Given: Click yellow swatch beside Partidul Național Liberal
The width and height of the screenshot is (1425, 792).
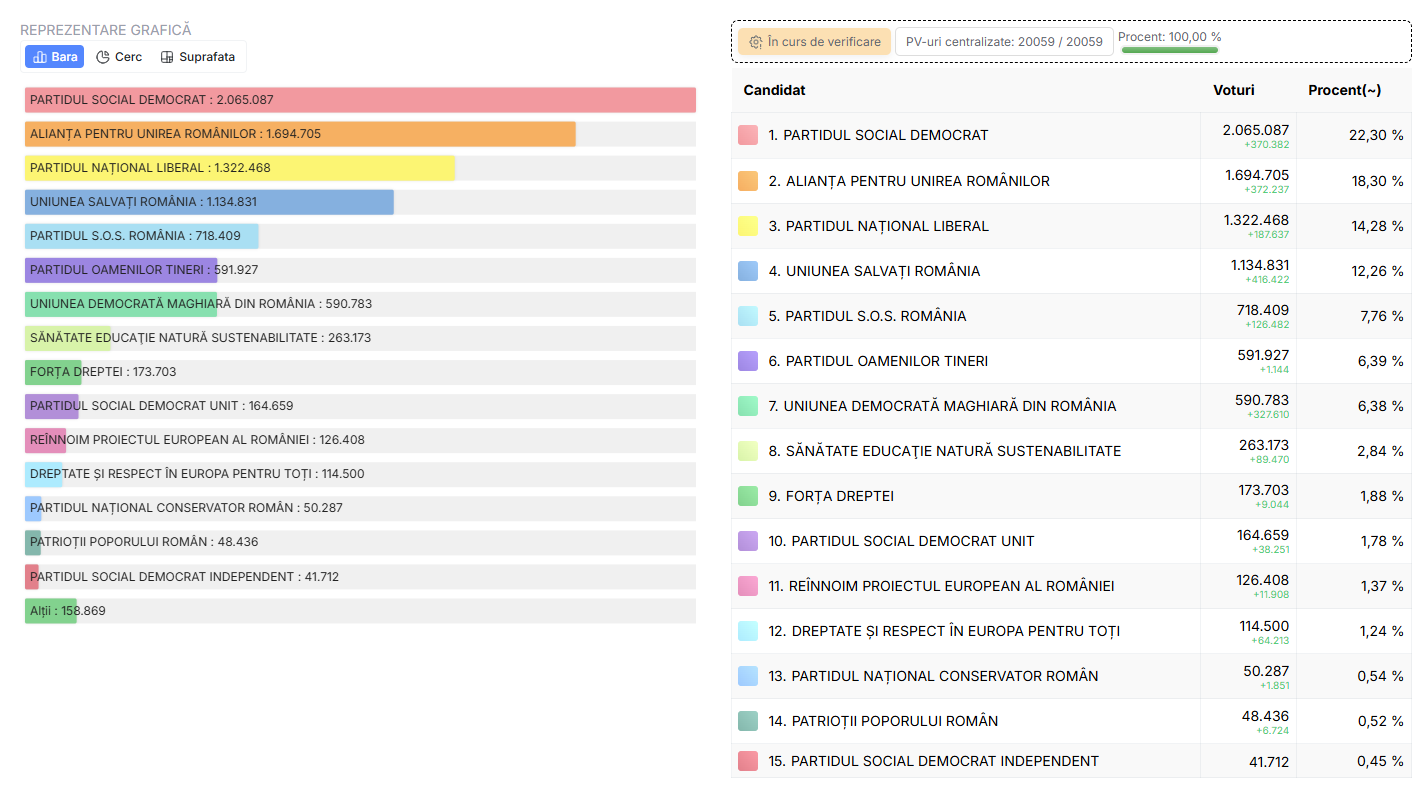Looking at the screenshot, I should 748,226.
